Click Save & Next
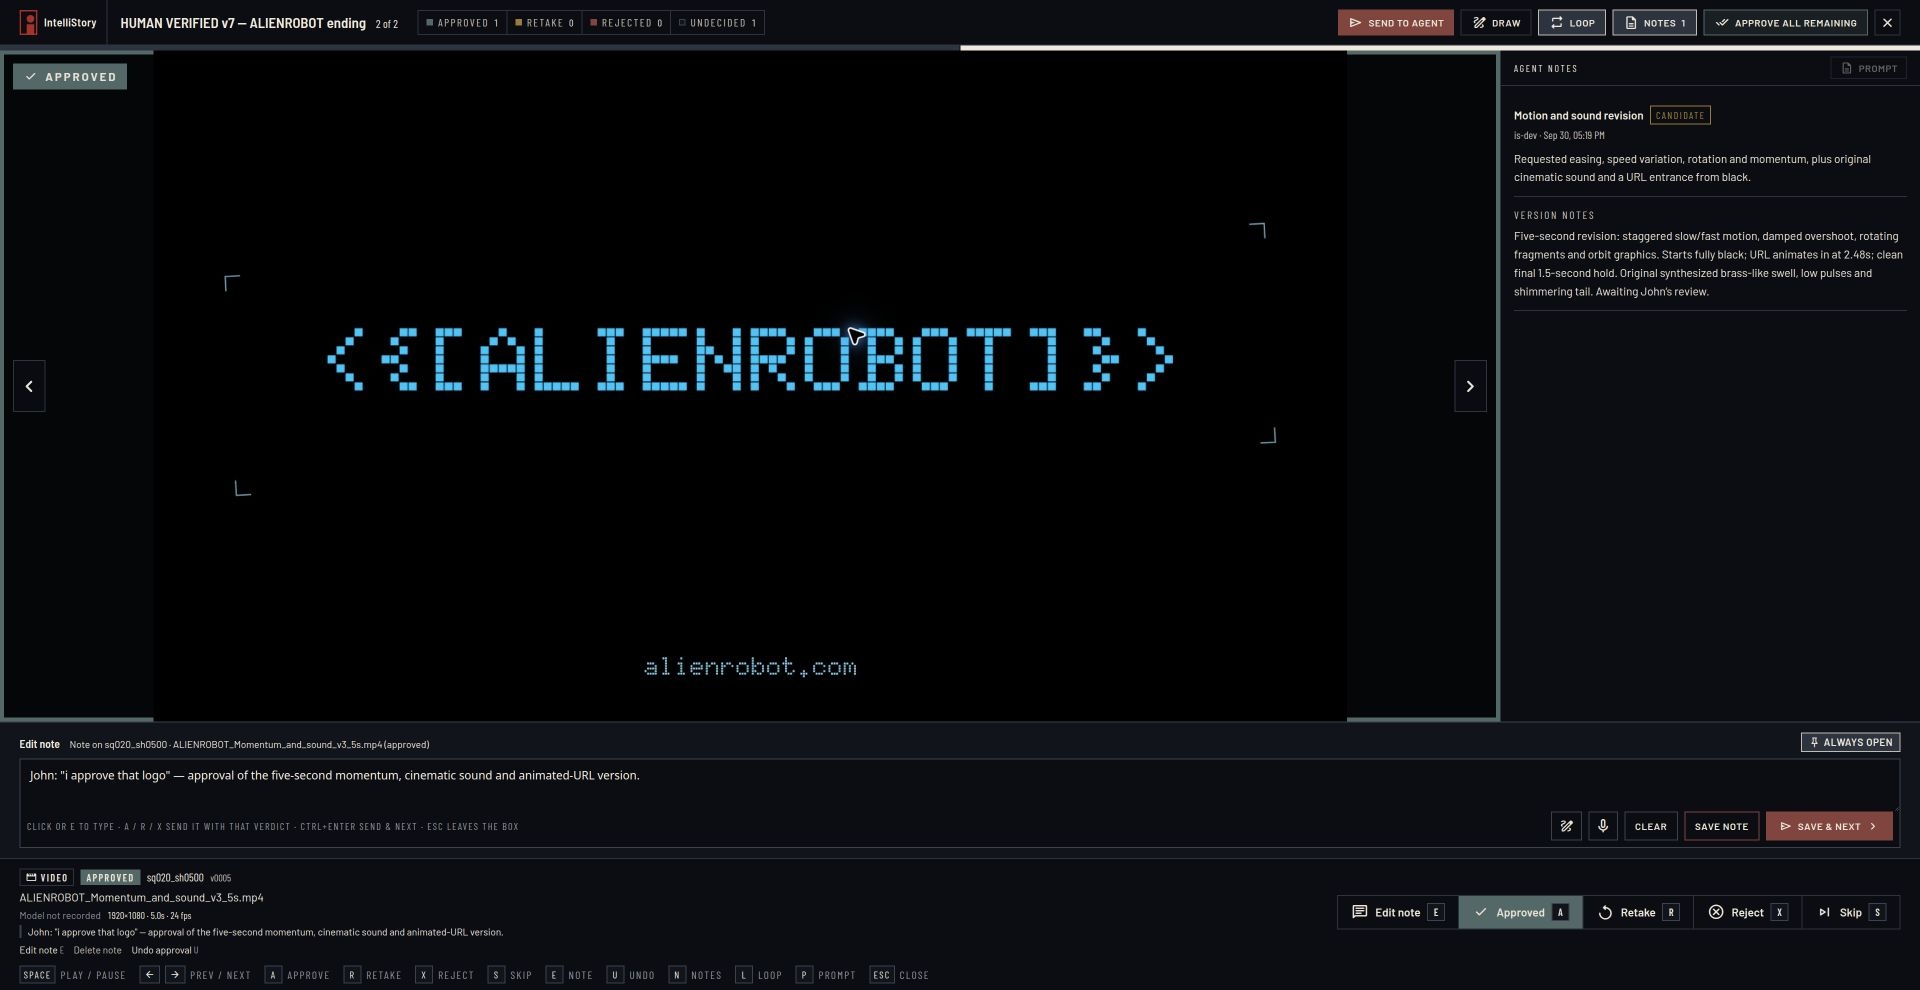 (1829, 826)
